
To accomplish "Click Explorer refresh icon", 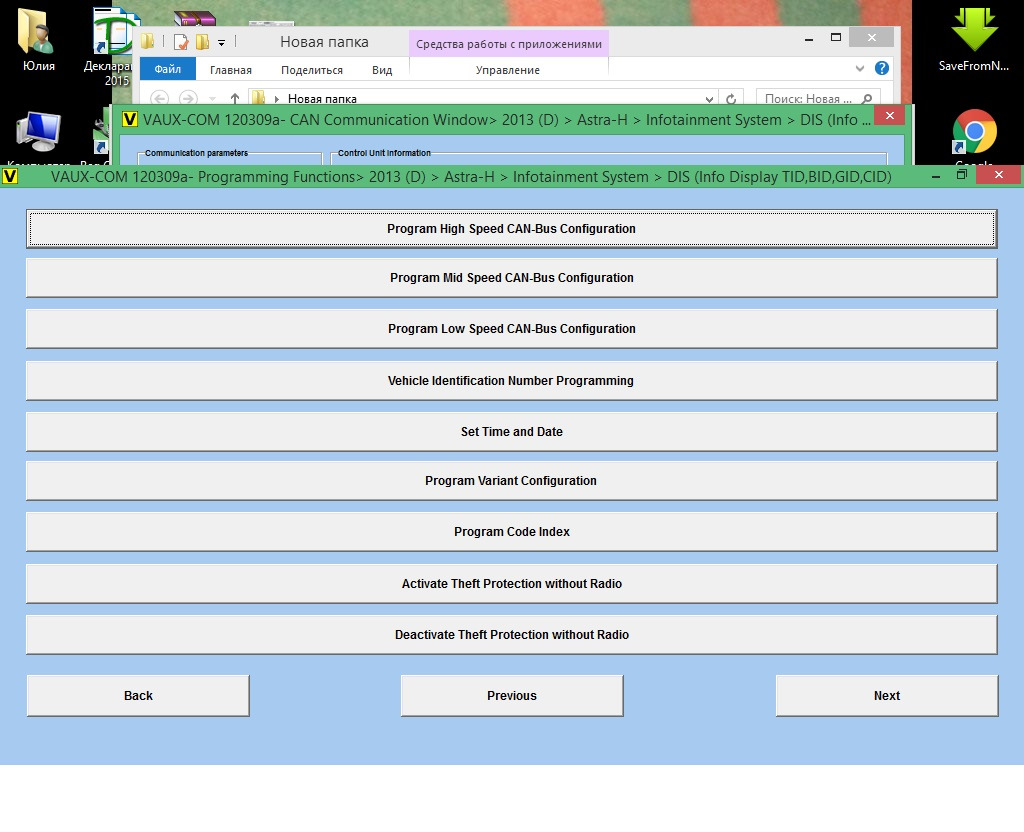I will click(731, 99).
